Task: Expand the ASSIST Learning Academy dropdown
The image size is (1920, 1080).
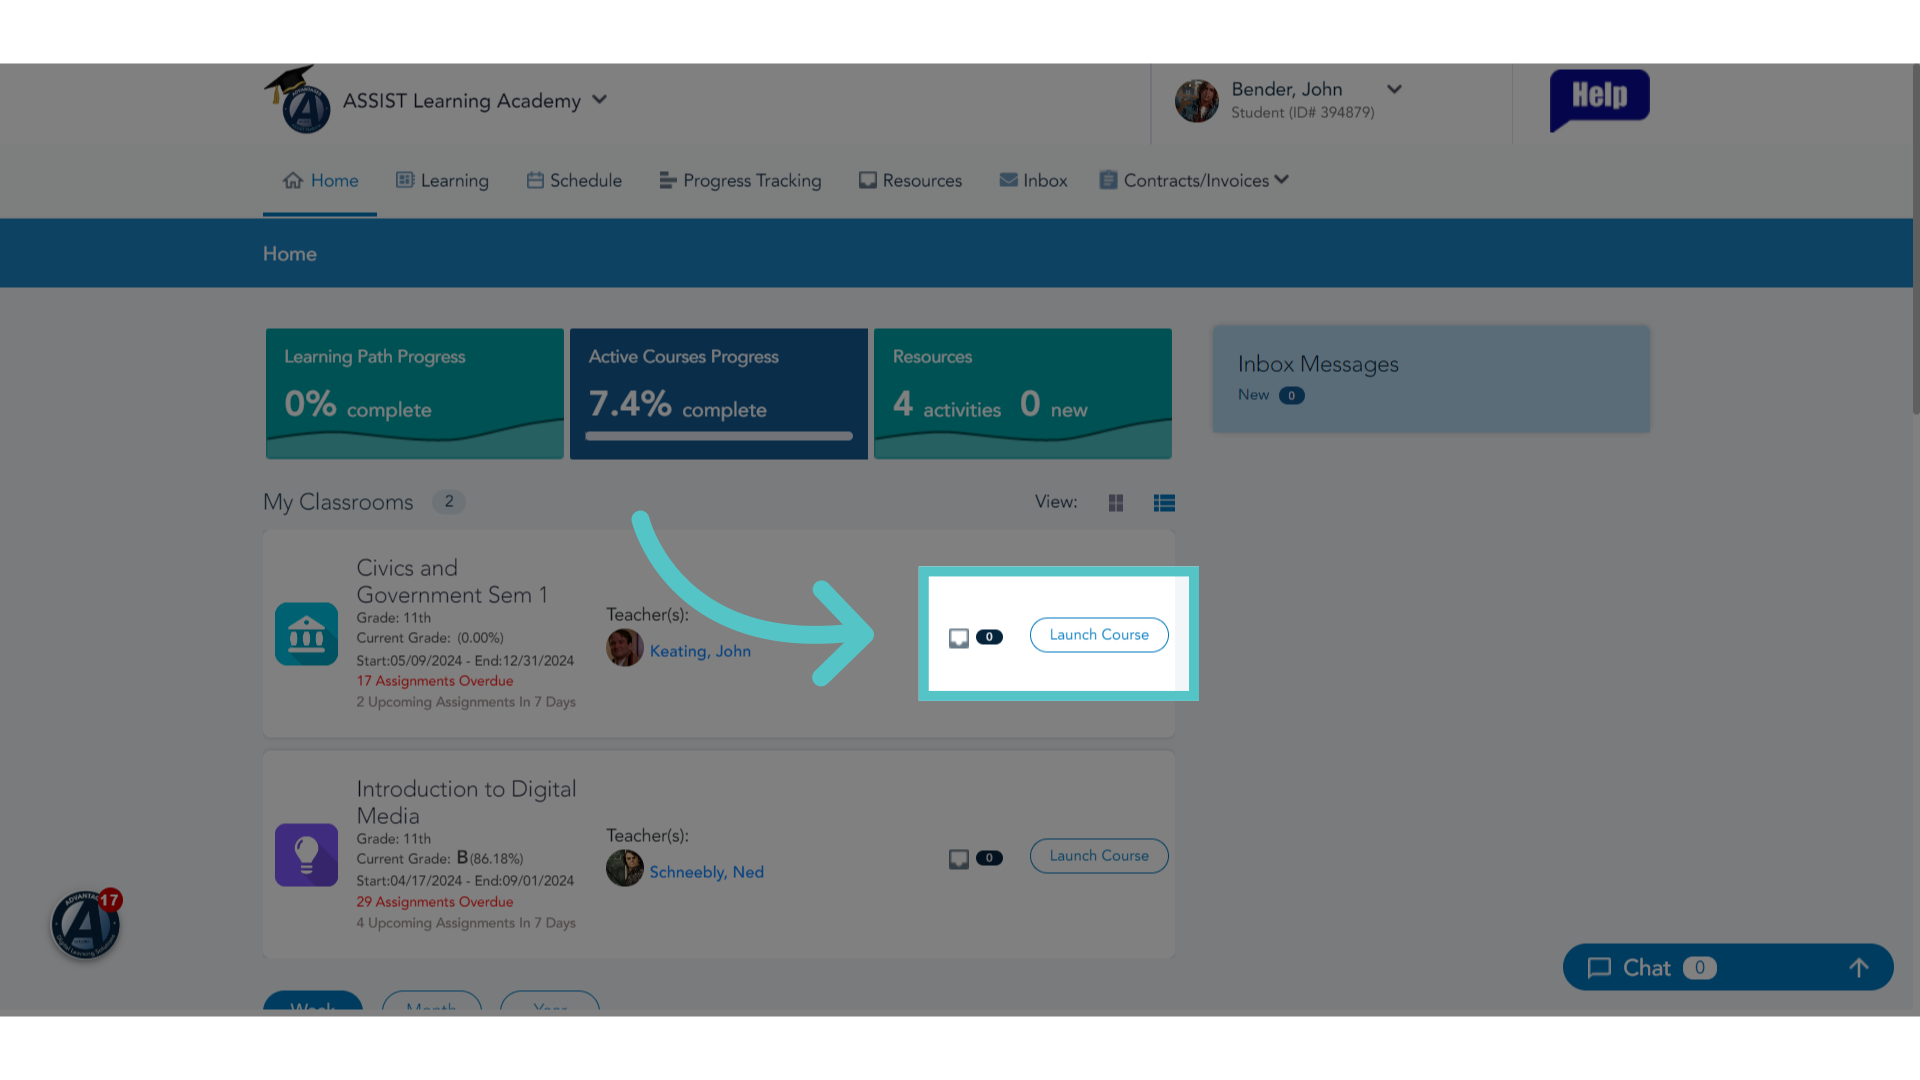Action: pyautogui.click(x=599, y=100)
